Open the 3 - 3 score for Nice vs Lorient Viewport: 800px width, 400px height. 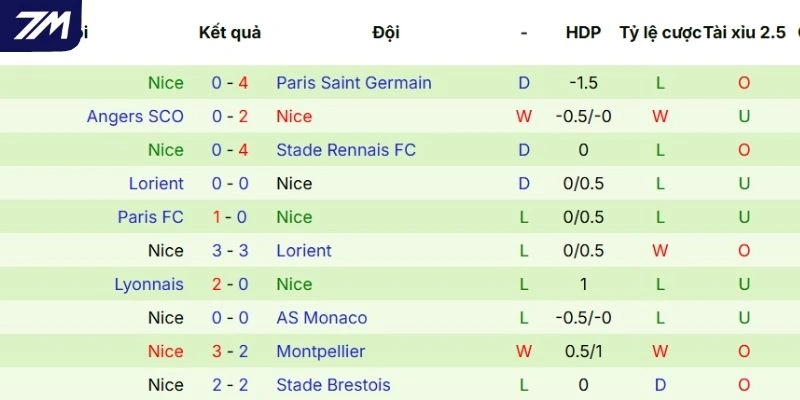point(230,251)
